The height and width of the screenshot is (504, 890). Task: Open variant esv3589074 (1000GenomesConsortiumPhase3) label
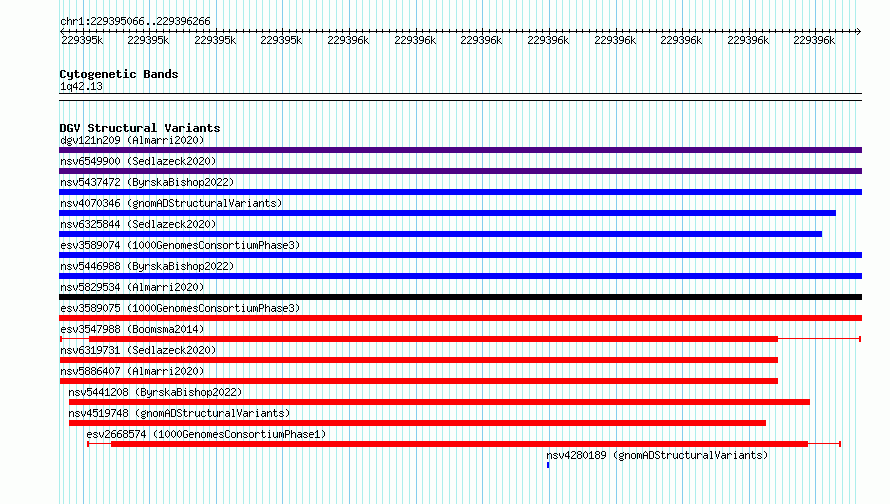click(180, 245)
